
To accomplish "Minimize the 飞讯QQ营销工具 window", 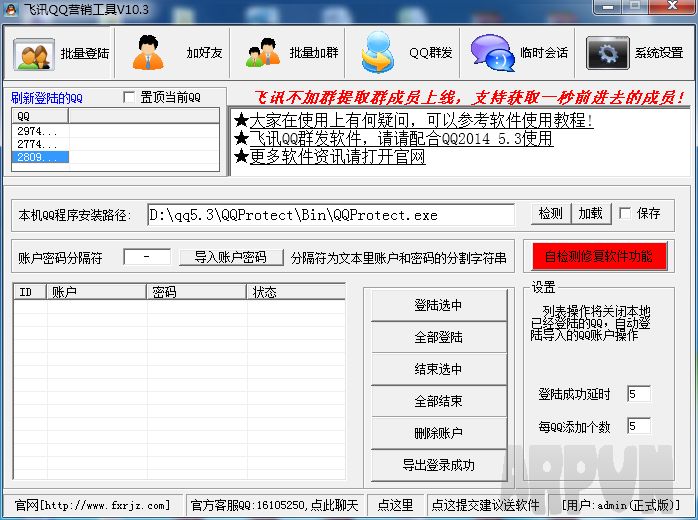I will (x=608, y=6).
